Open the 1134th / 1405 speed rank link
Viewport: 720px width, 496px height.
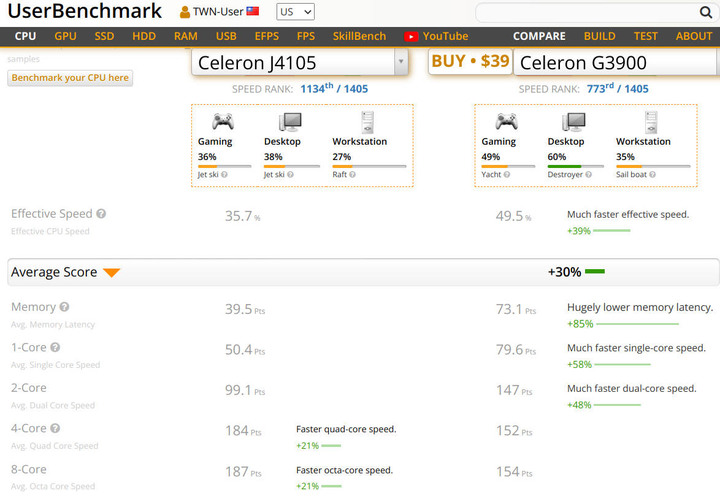pyautogui.click(x=334, y=88)
